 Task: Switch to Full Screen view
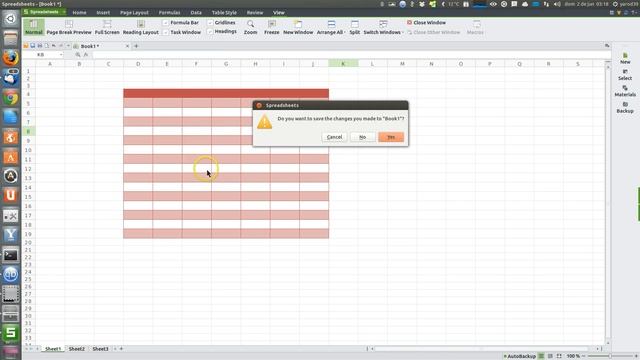[107, 27]
